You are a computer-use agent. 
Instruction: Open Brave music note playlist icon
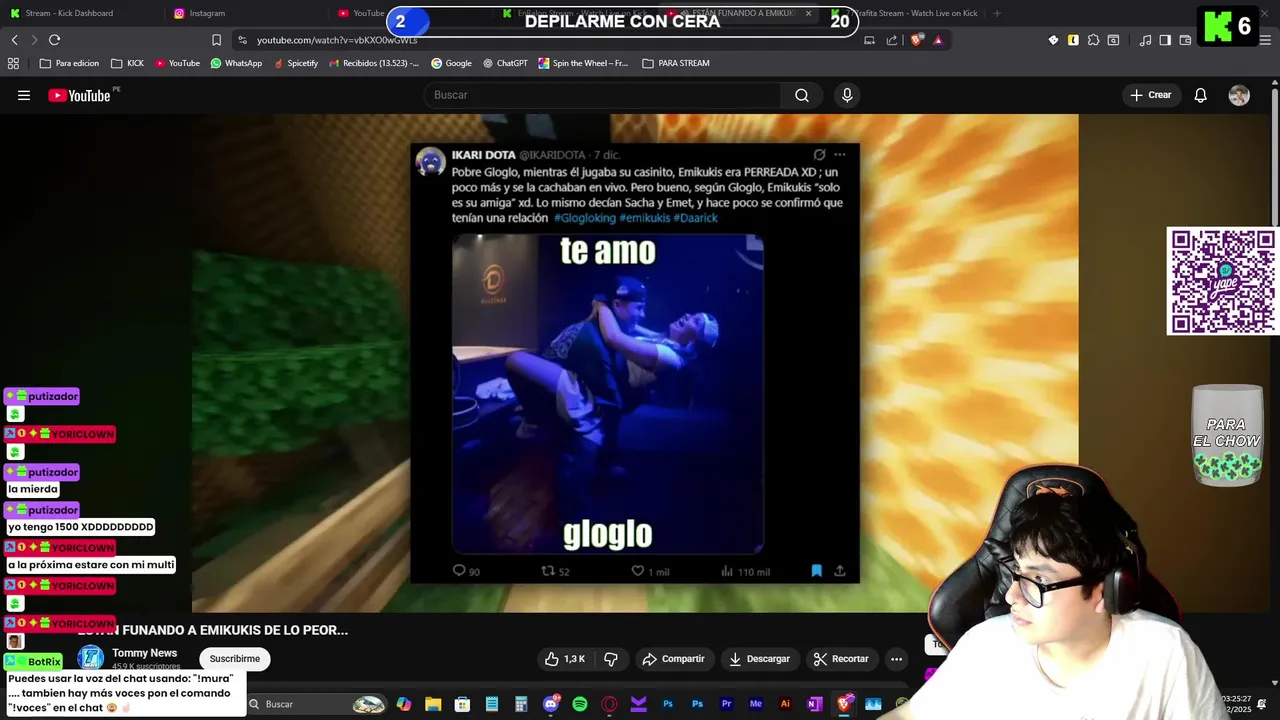[x=1145, y=40]
